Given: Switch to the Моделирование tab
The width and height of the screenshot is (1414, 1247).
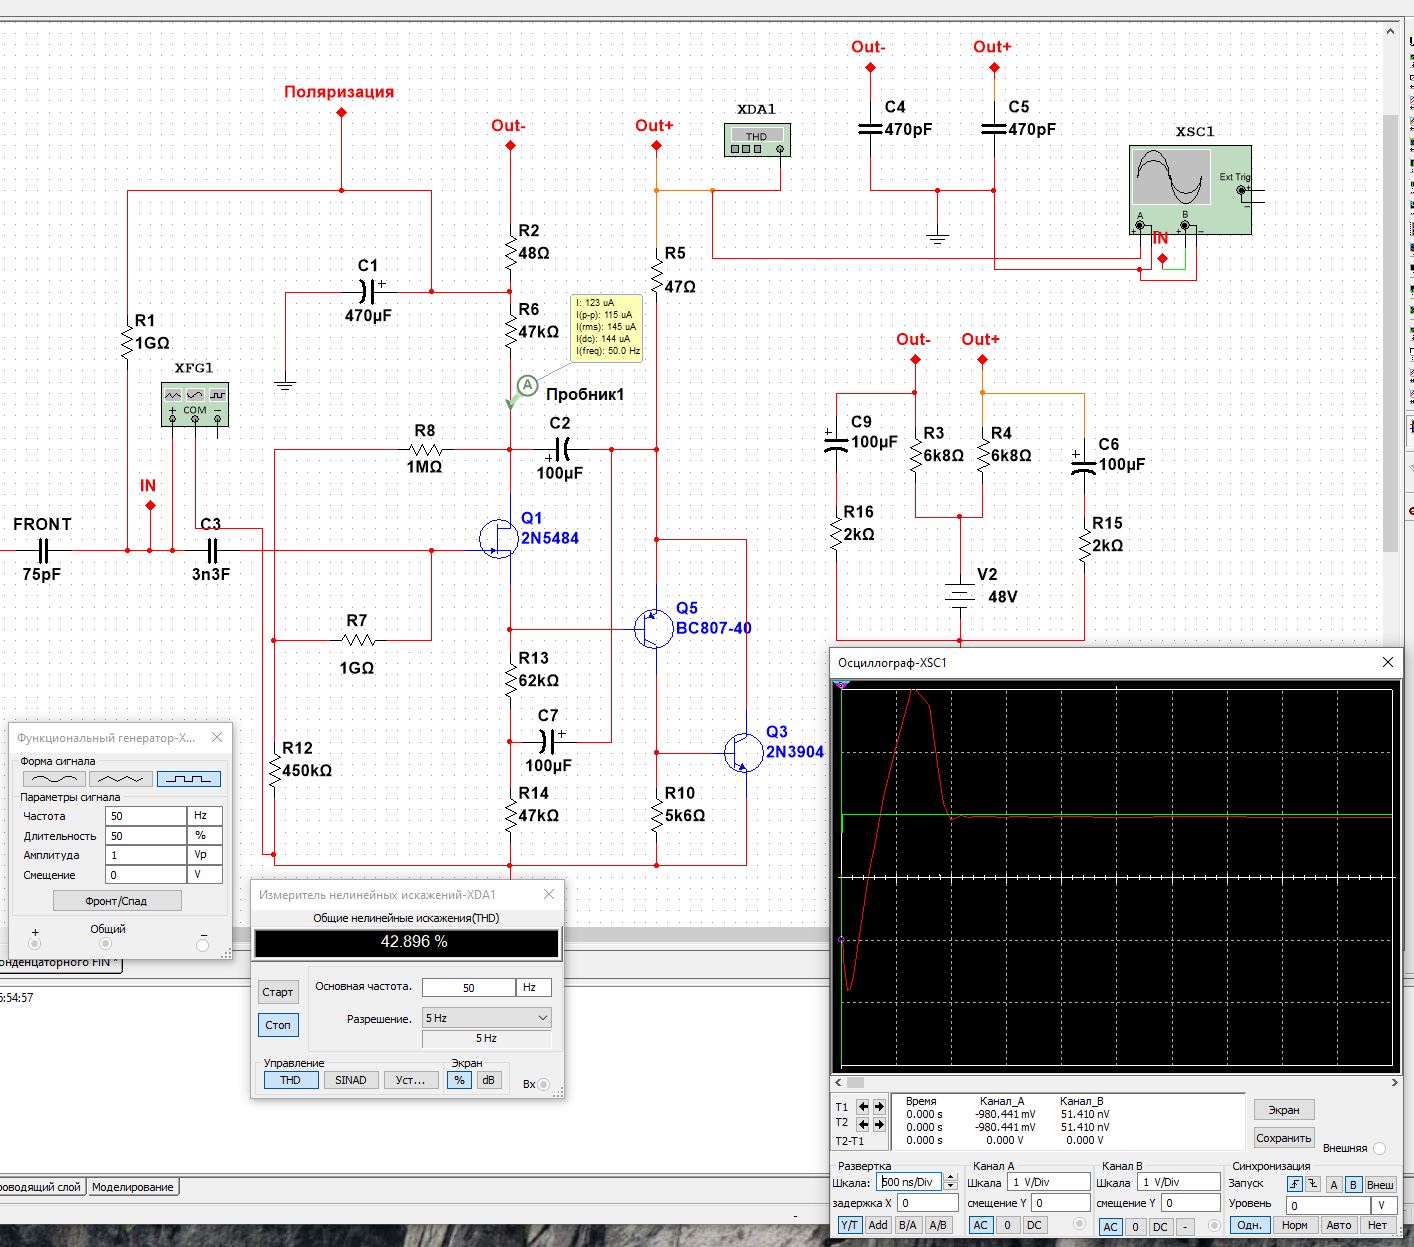Looking at the screenshot, I should 133,1187.
